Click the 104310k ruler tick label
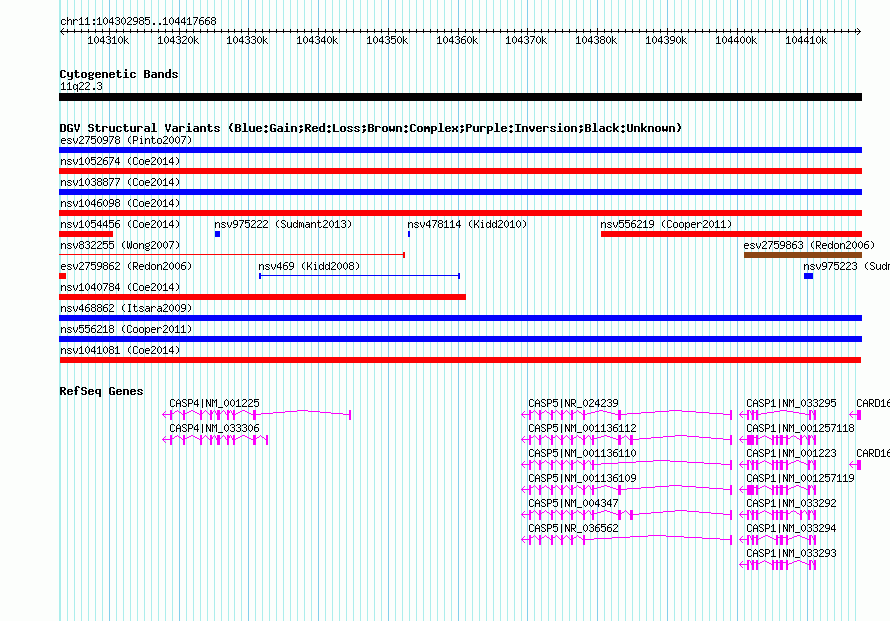 tap(108, 40)
